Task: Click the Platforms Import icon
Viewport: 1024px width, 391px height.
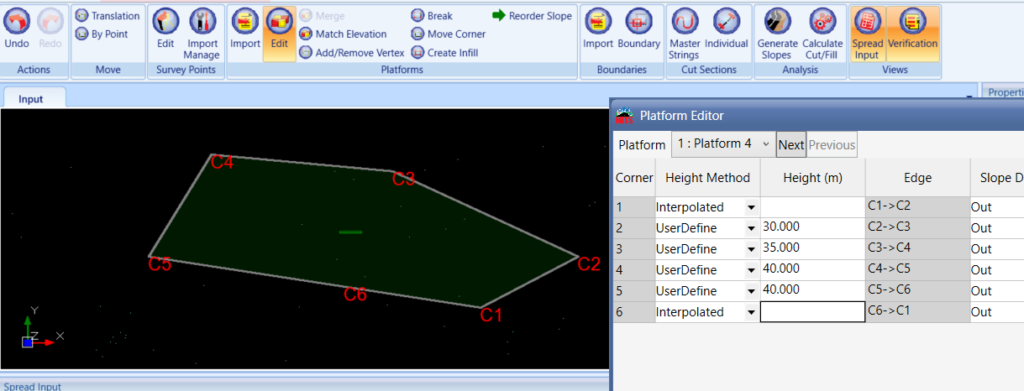Action: 245,23
